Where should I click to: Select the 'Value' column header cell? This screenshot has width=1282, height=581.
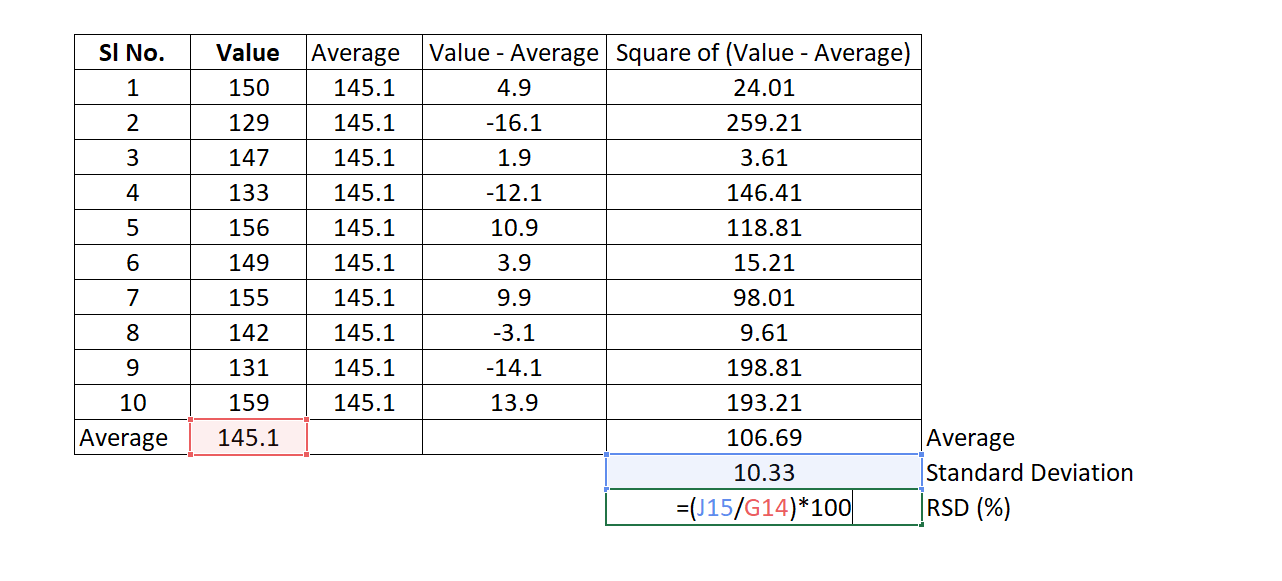[248, 52]
